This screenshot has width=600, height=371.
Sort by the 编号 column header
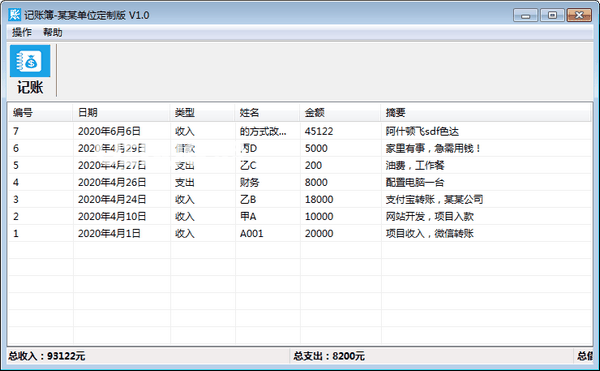pos(40,112)
